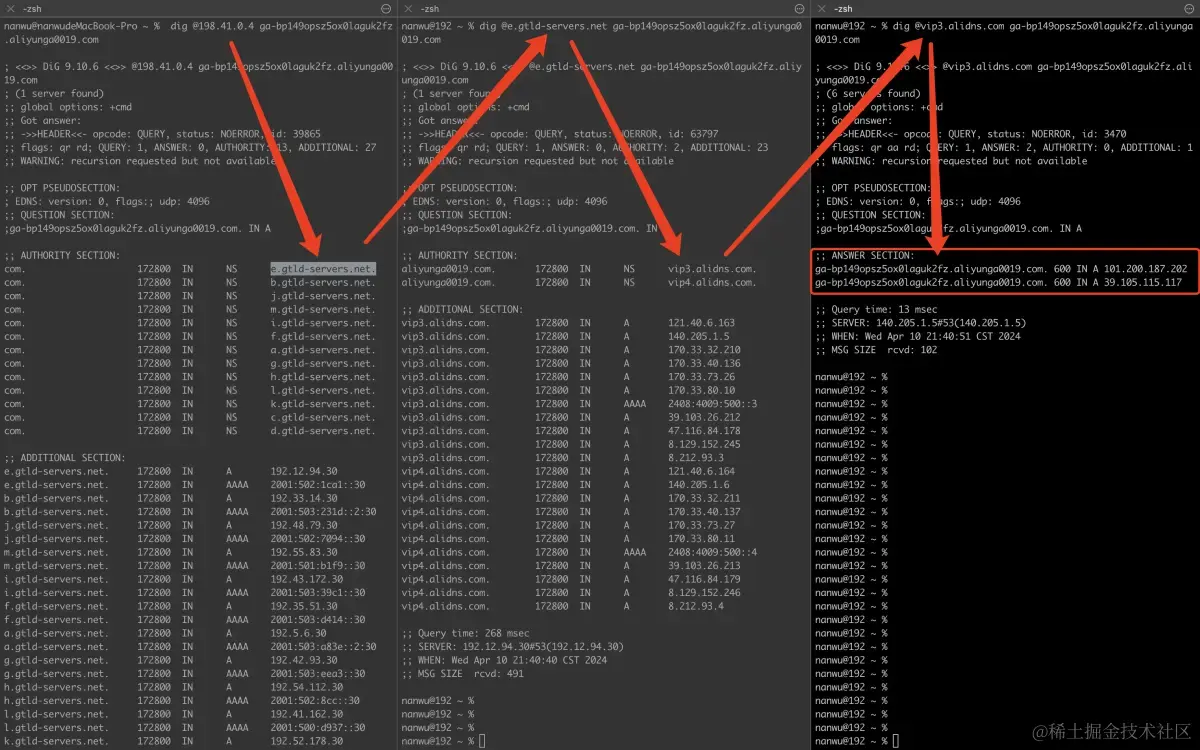The width and height of the screenshot is (1200, 750).
Task: Click the IPv6 address 2001:503:eea3::30
Action: point(320,673)
